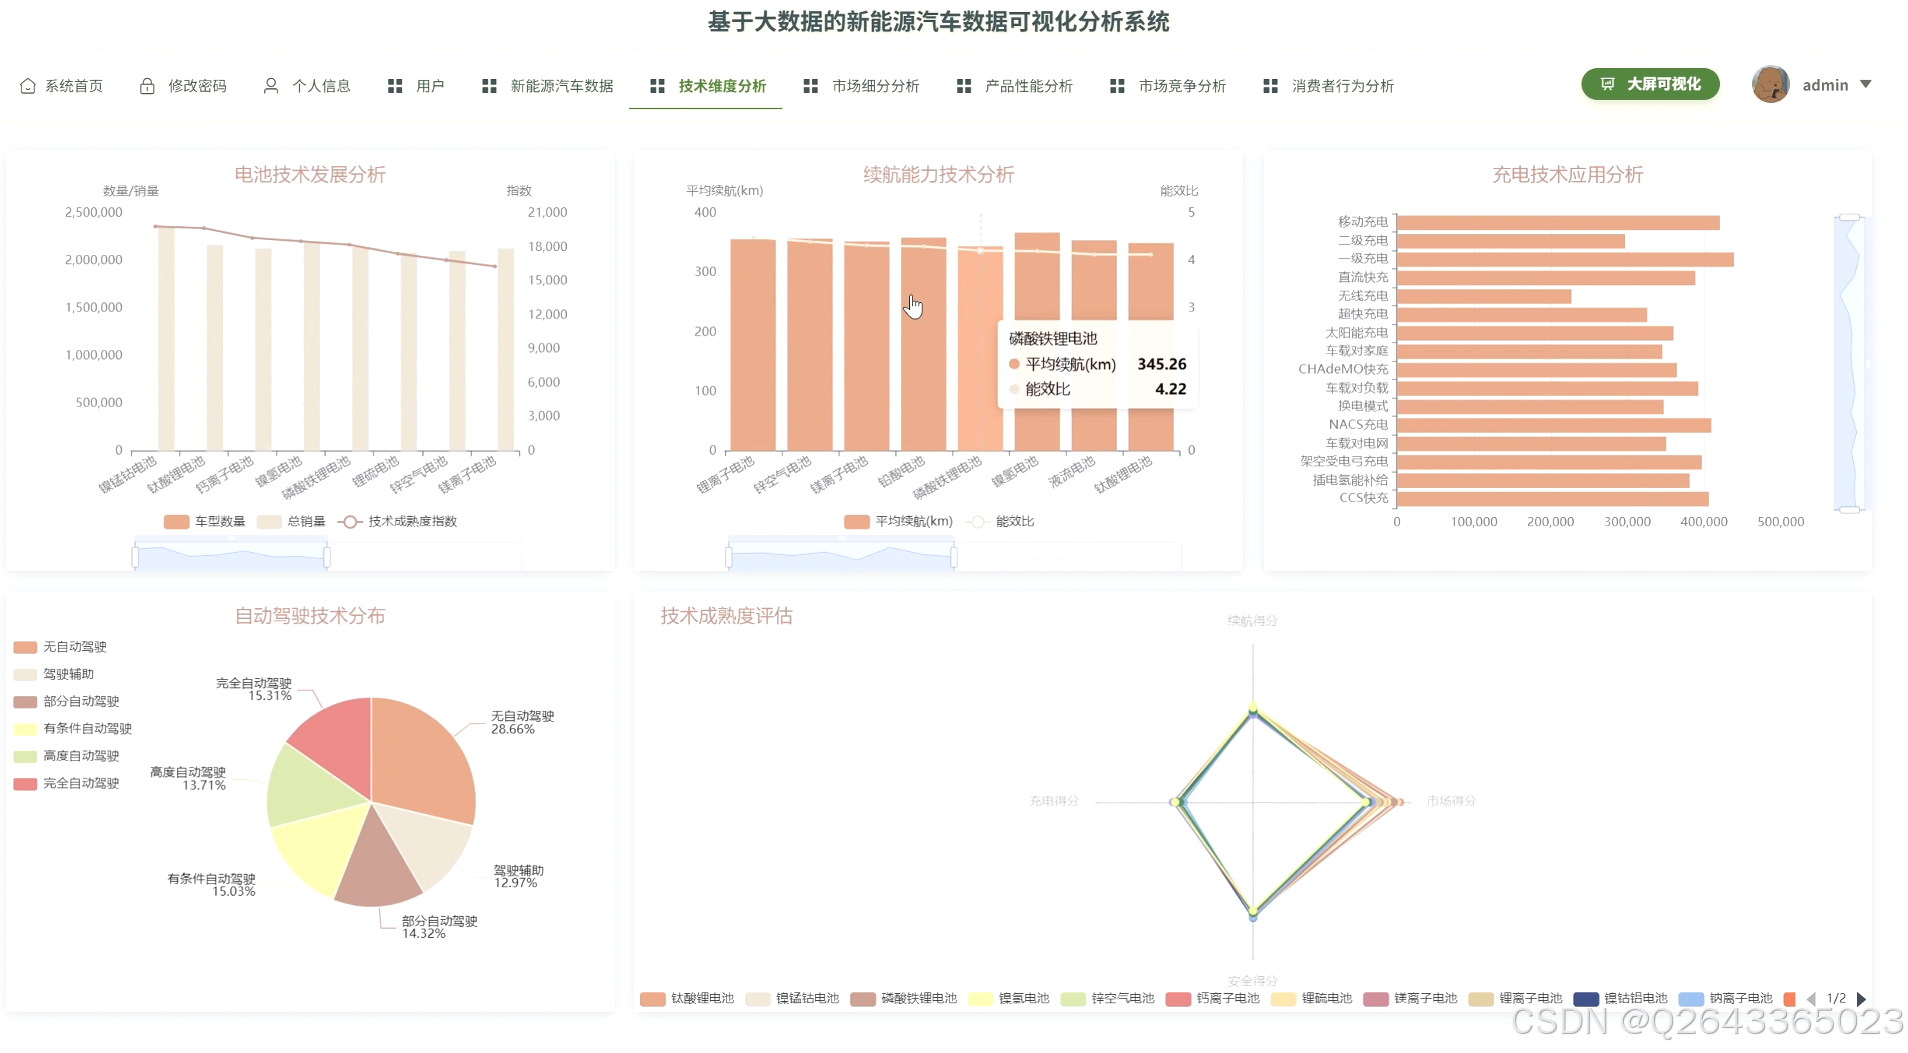Screen dimensions: 1908x1053
Task: Click charging chart vertical zoom slider top handle
Action: pyautogui.click(x=1850, y=217)
